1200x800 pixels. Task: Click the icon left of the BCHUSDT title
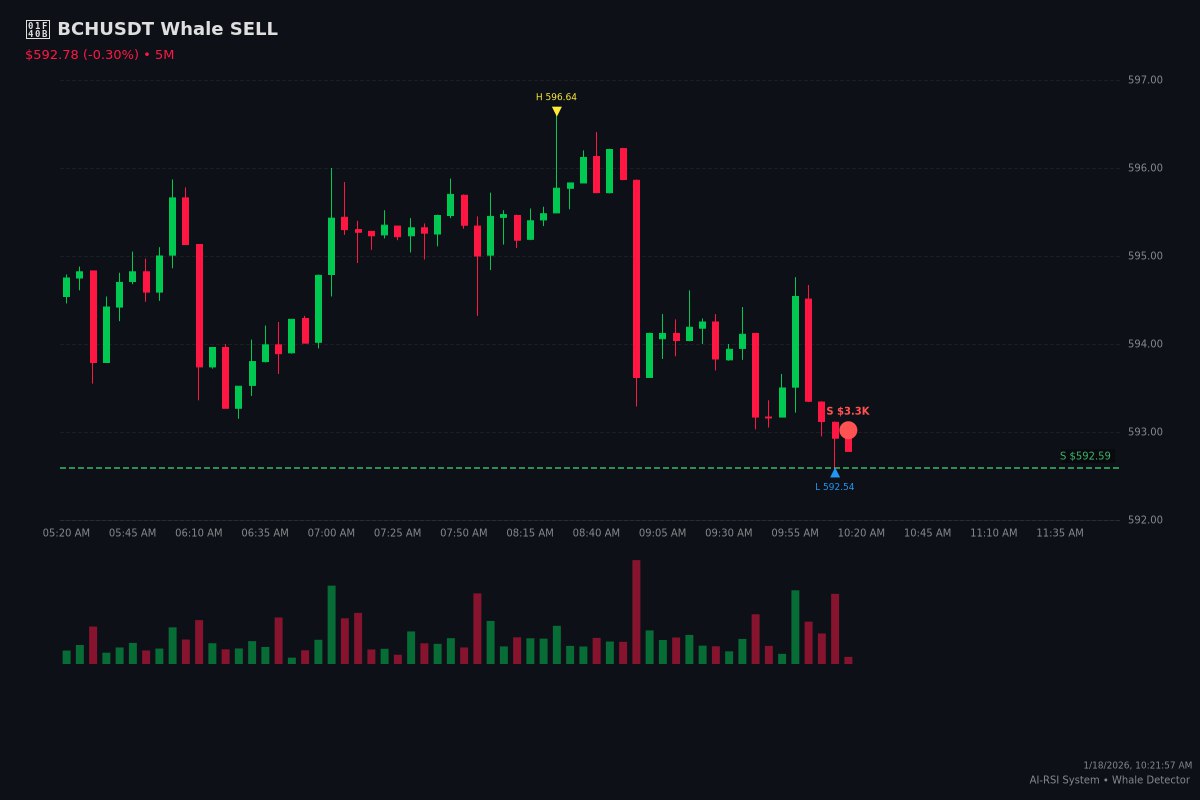coord(37,29)
